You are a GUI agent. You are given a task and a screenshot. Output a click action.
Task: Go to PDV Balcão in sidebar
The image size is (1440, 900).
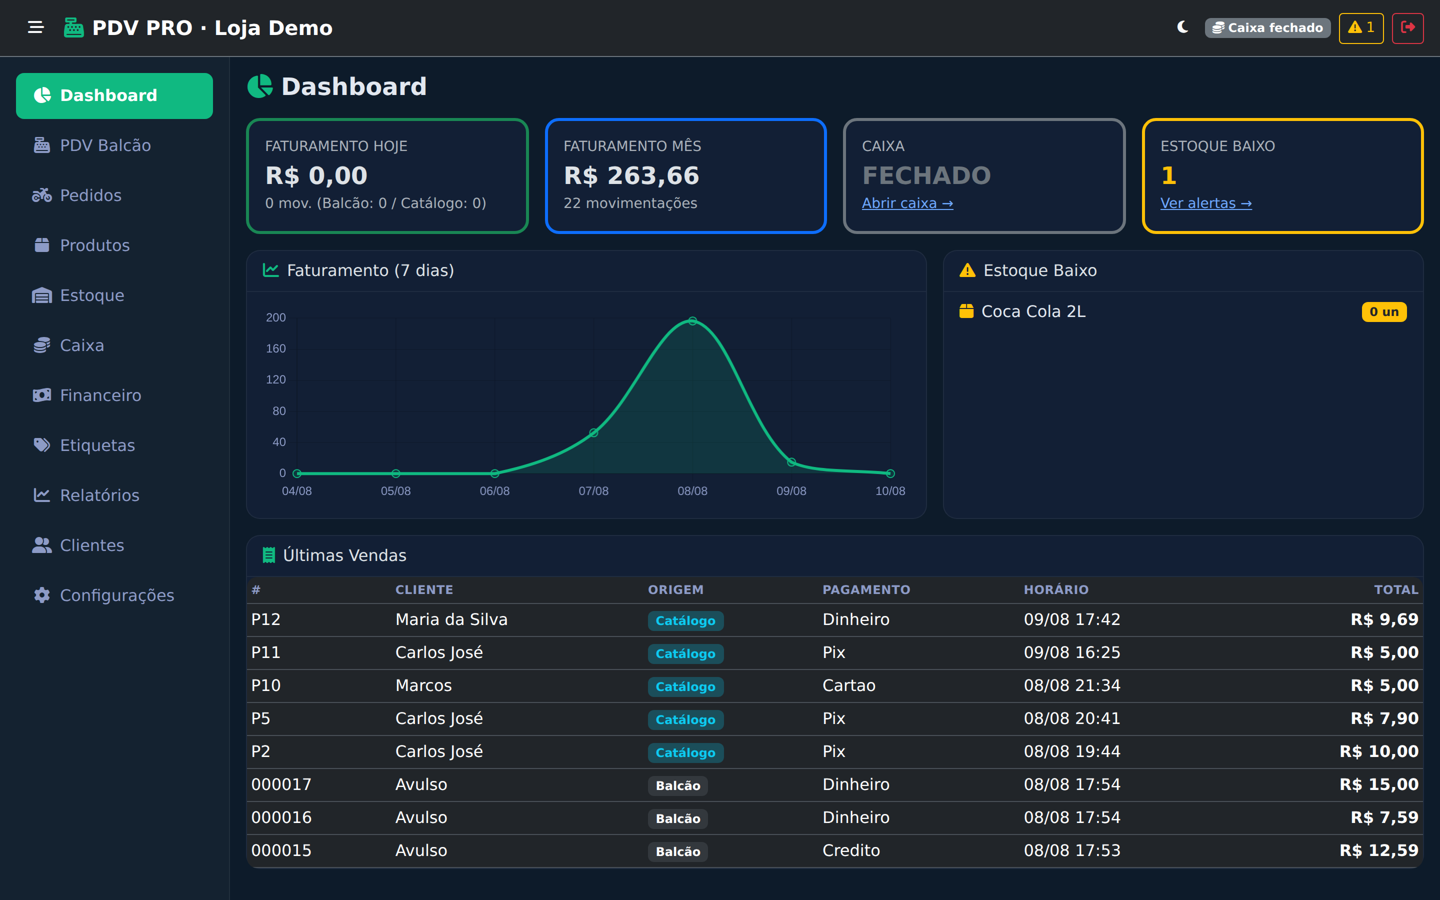[114, 146]
